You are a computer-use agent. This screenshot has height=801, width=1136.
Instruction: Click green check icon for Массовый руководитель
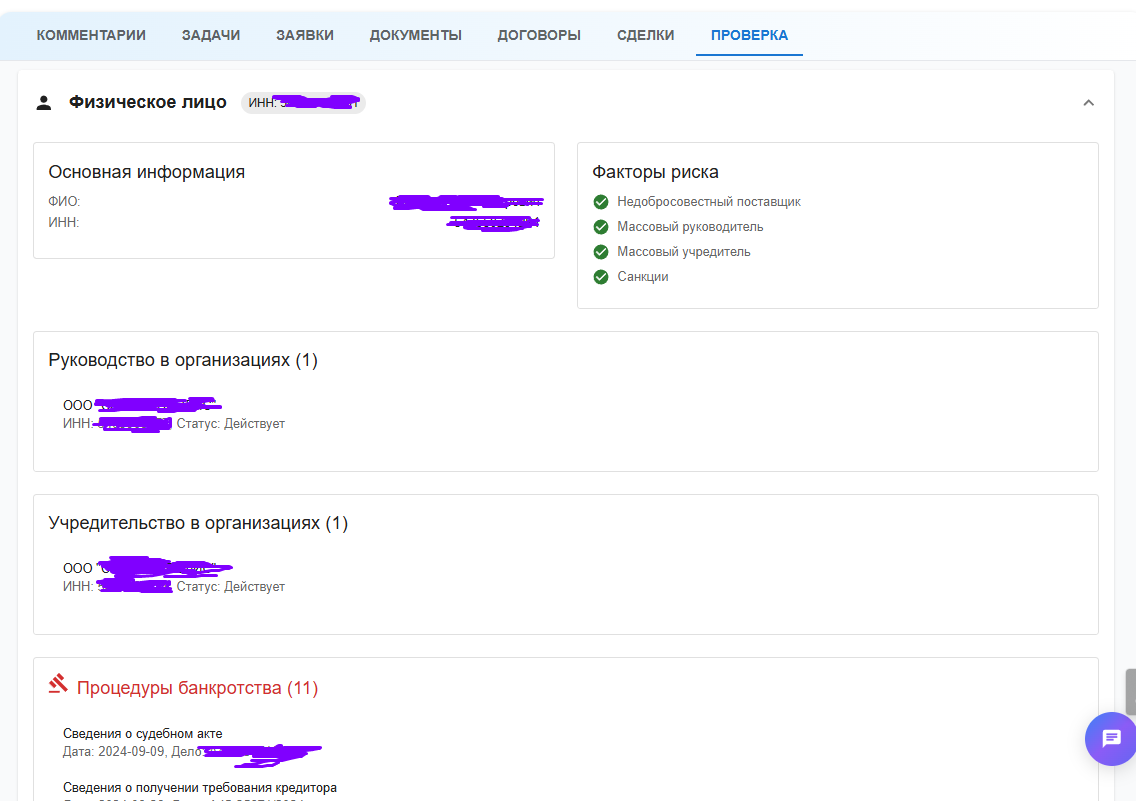tap(601, 227)
